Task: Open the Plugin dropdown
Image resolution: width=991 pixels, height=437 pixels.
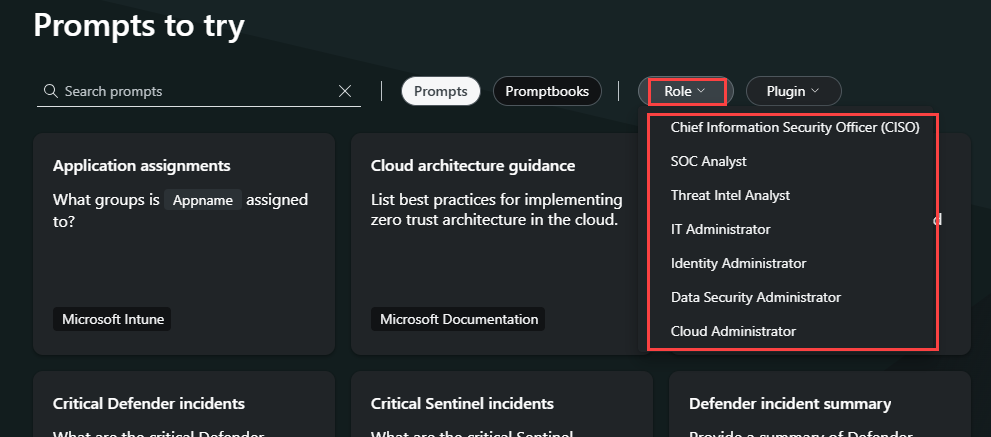Action: point(794,91)
